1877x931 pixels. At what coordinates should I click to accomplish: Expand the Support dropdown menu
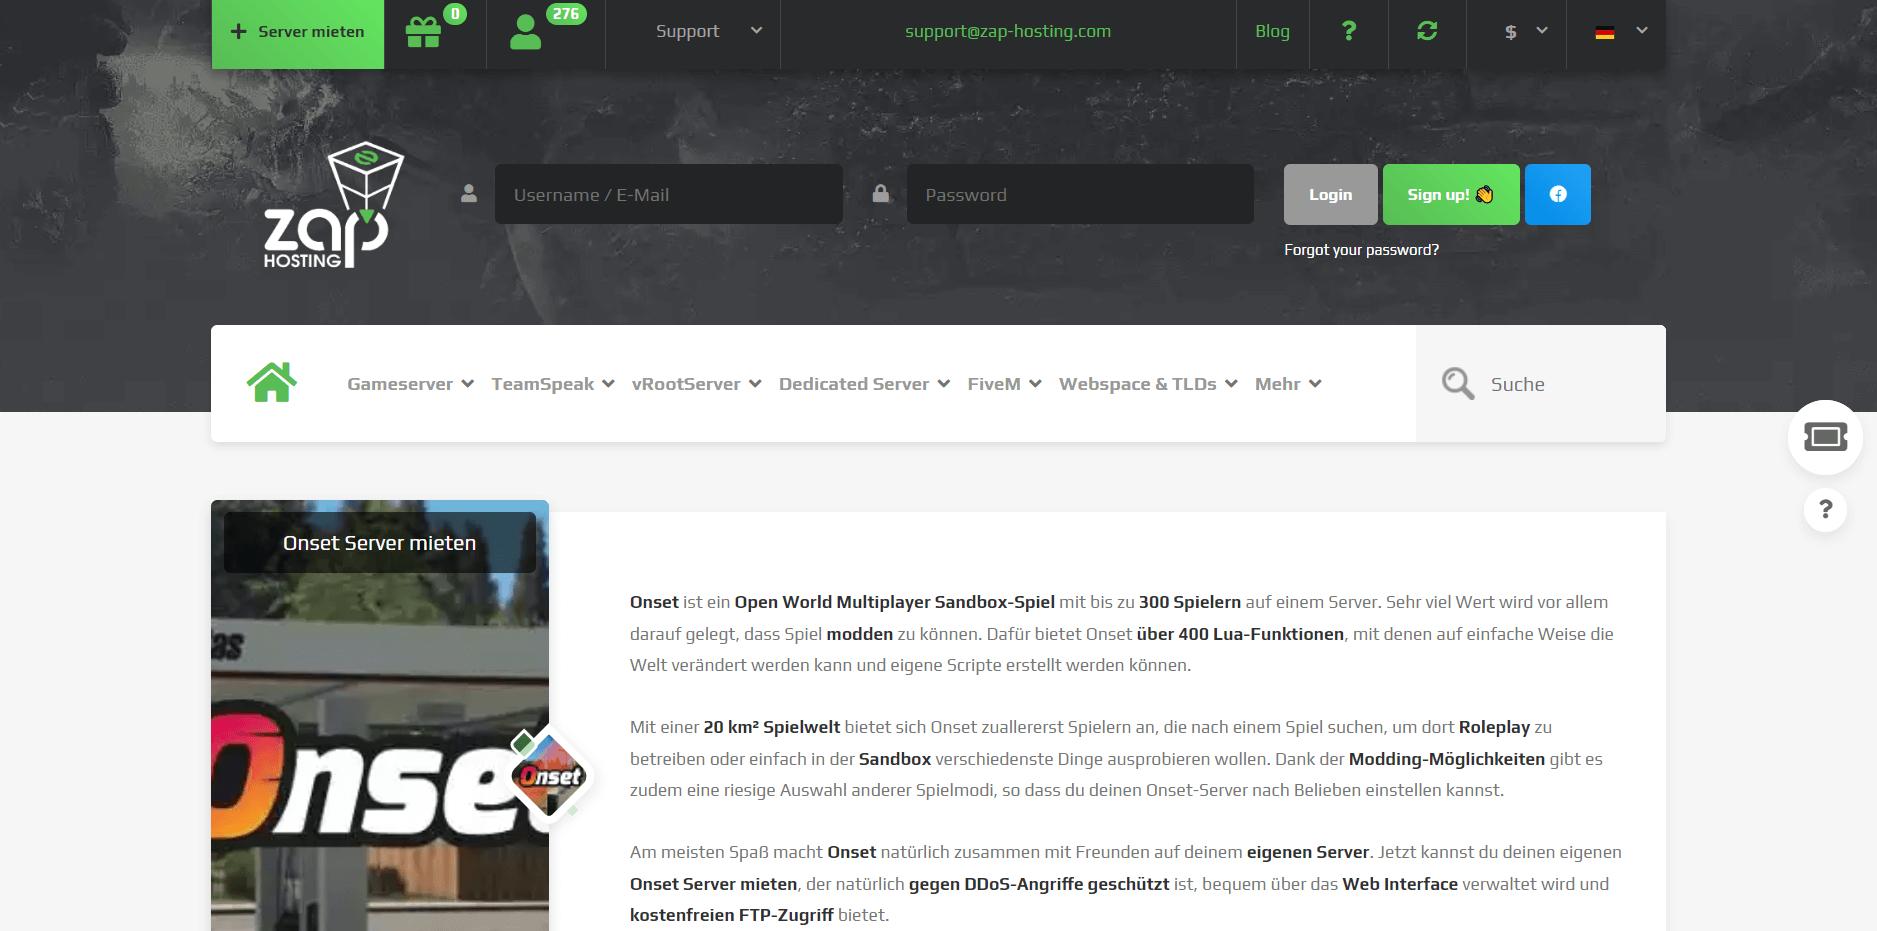708,31
